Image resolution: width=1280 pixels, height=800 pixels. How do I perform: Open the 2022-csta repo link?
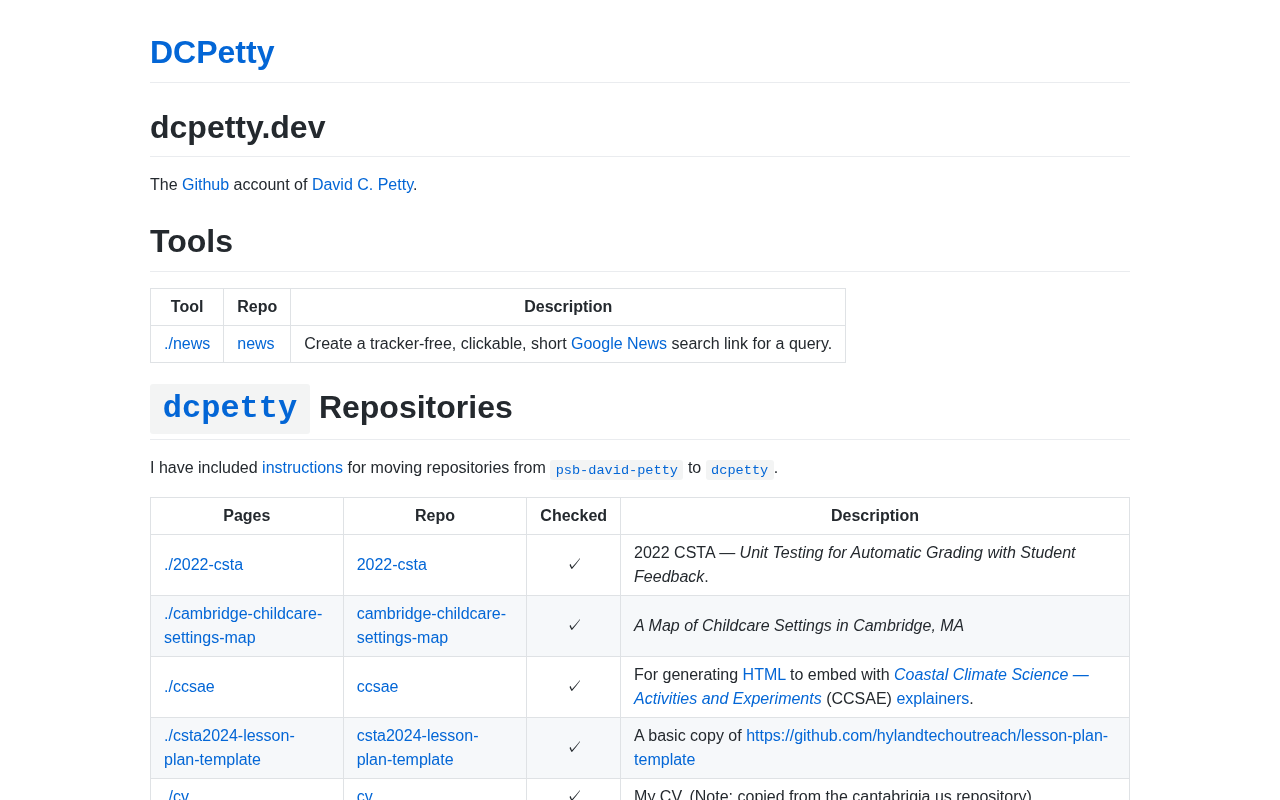point(391,565)
